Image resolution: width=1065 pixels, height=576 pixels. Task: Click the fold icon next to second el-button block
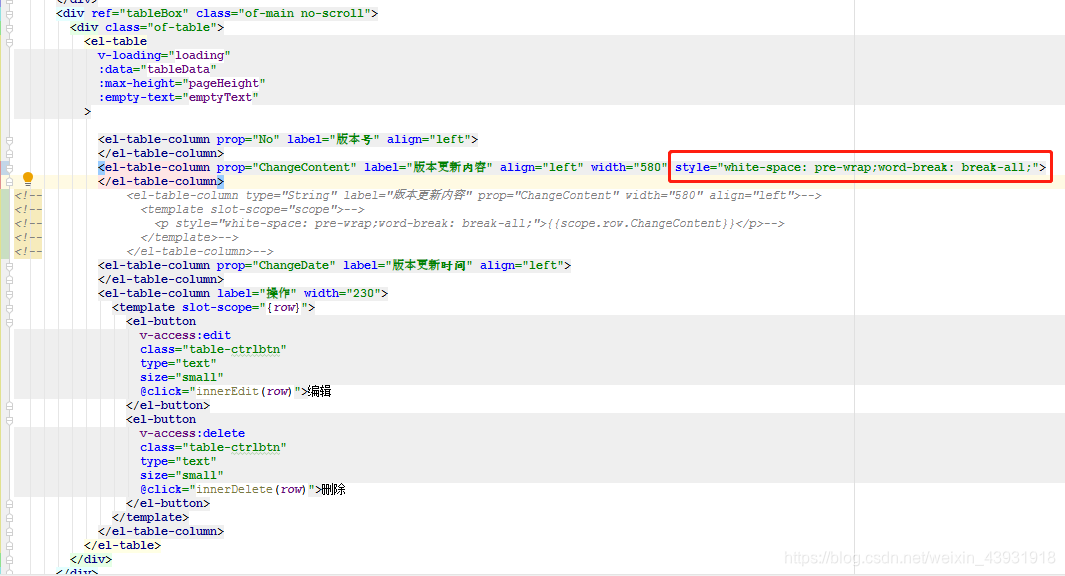(8, 419)
